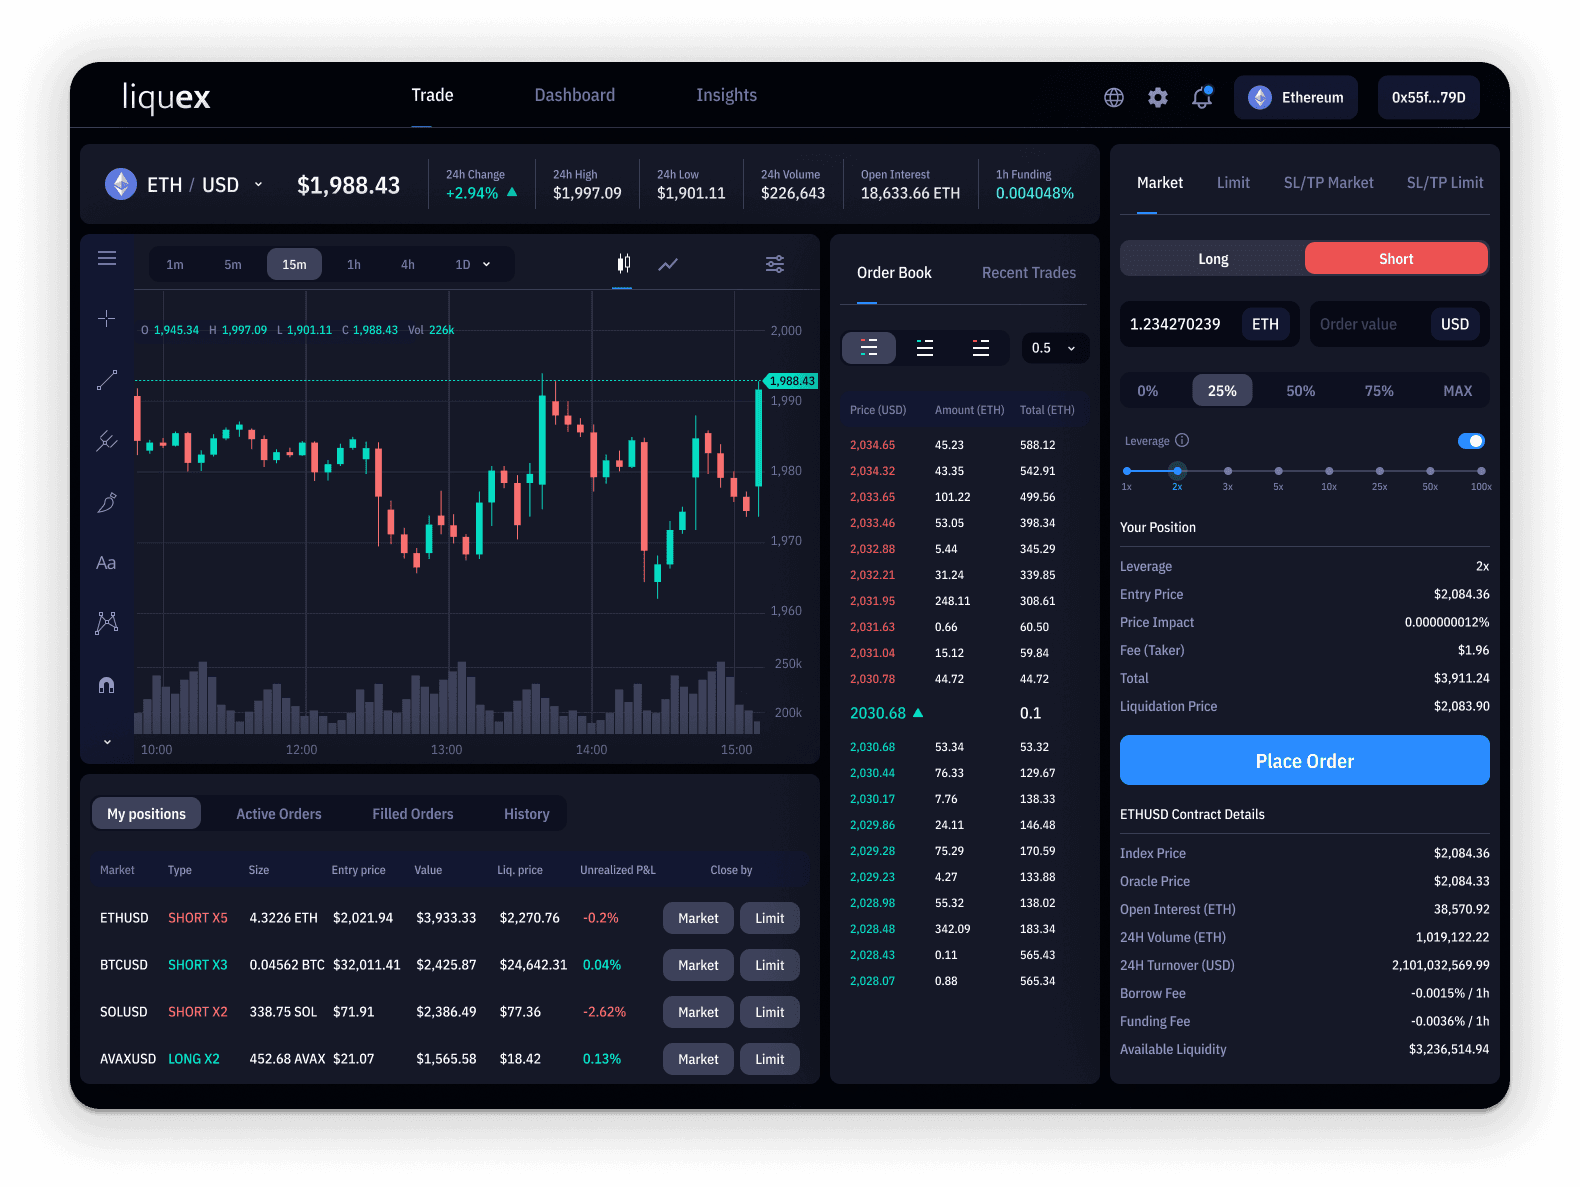Select the Limit order tab

click(1233, 183)
